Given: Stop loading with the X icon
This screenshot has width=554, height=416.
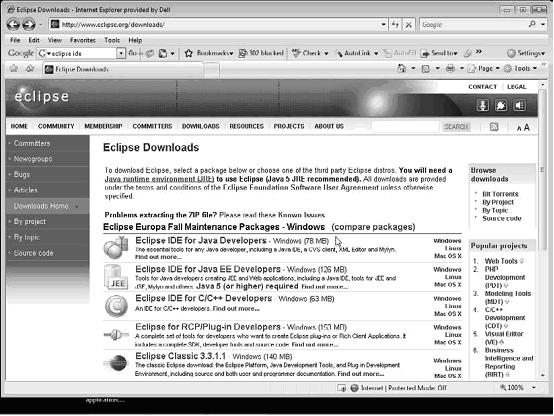Looking at the screenshot, I should tap(408, 24).
